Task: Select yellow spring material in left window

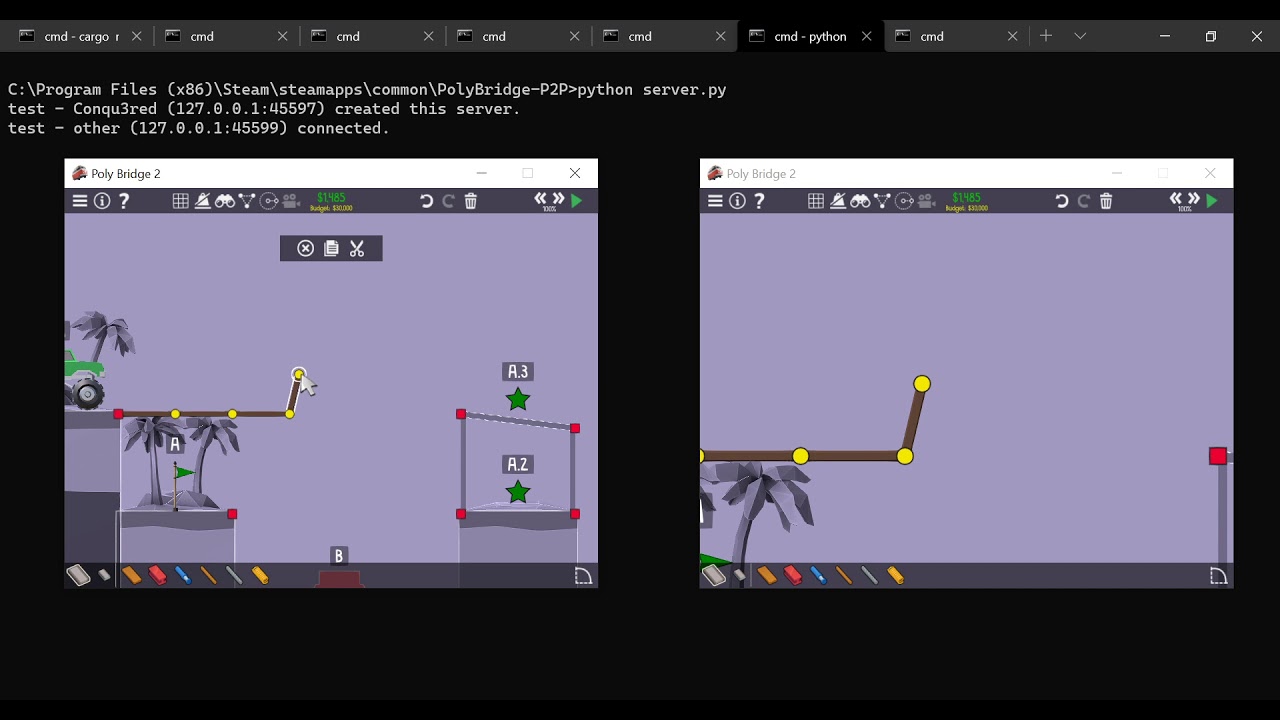Action: [260, 575]
